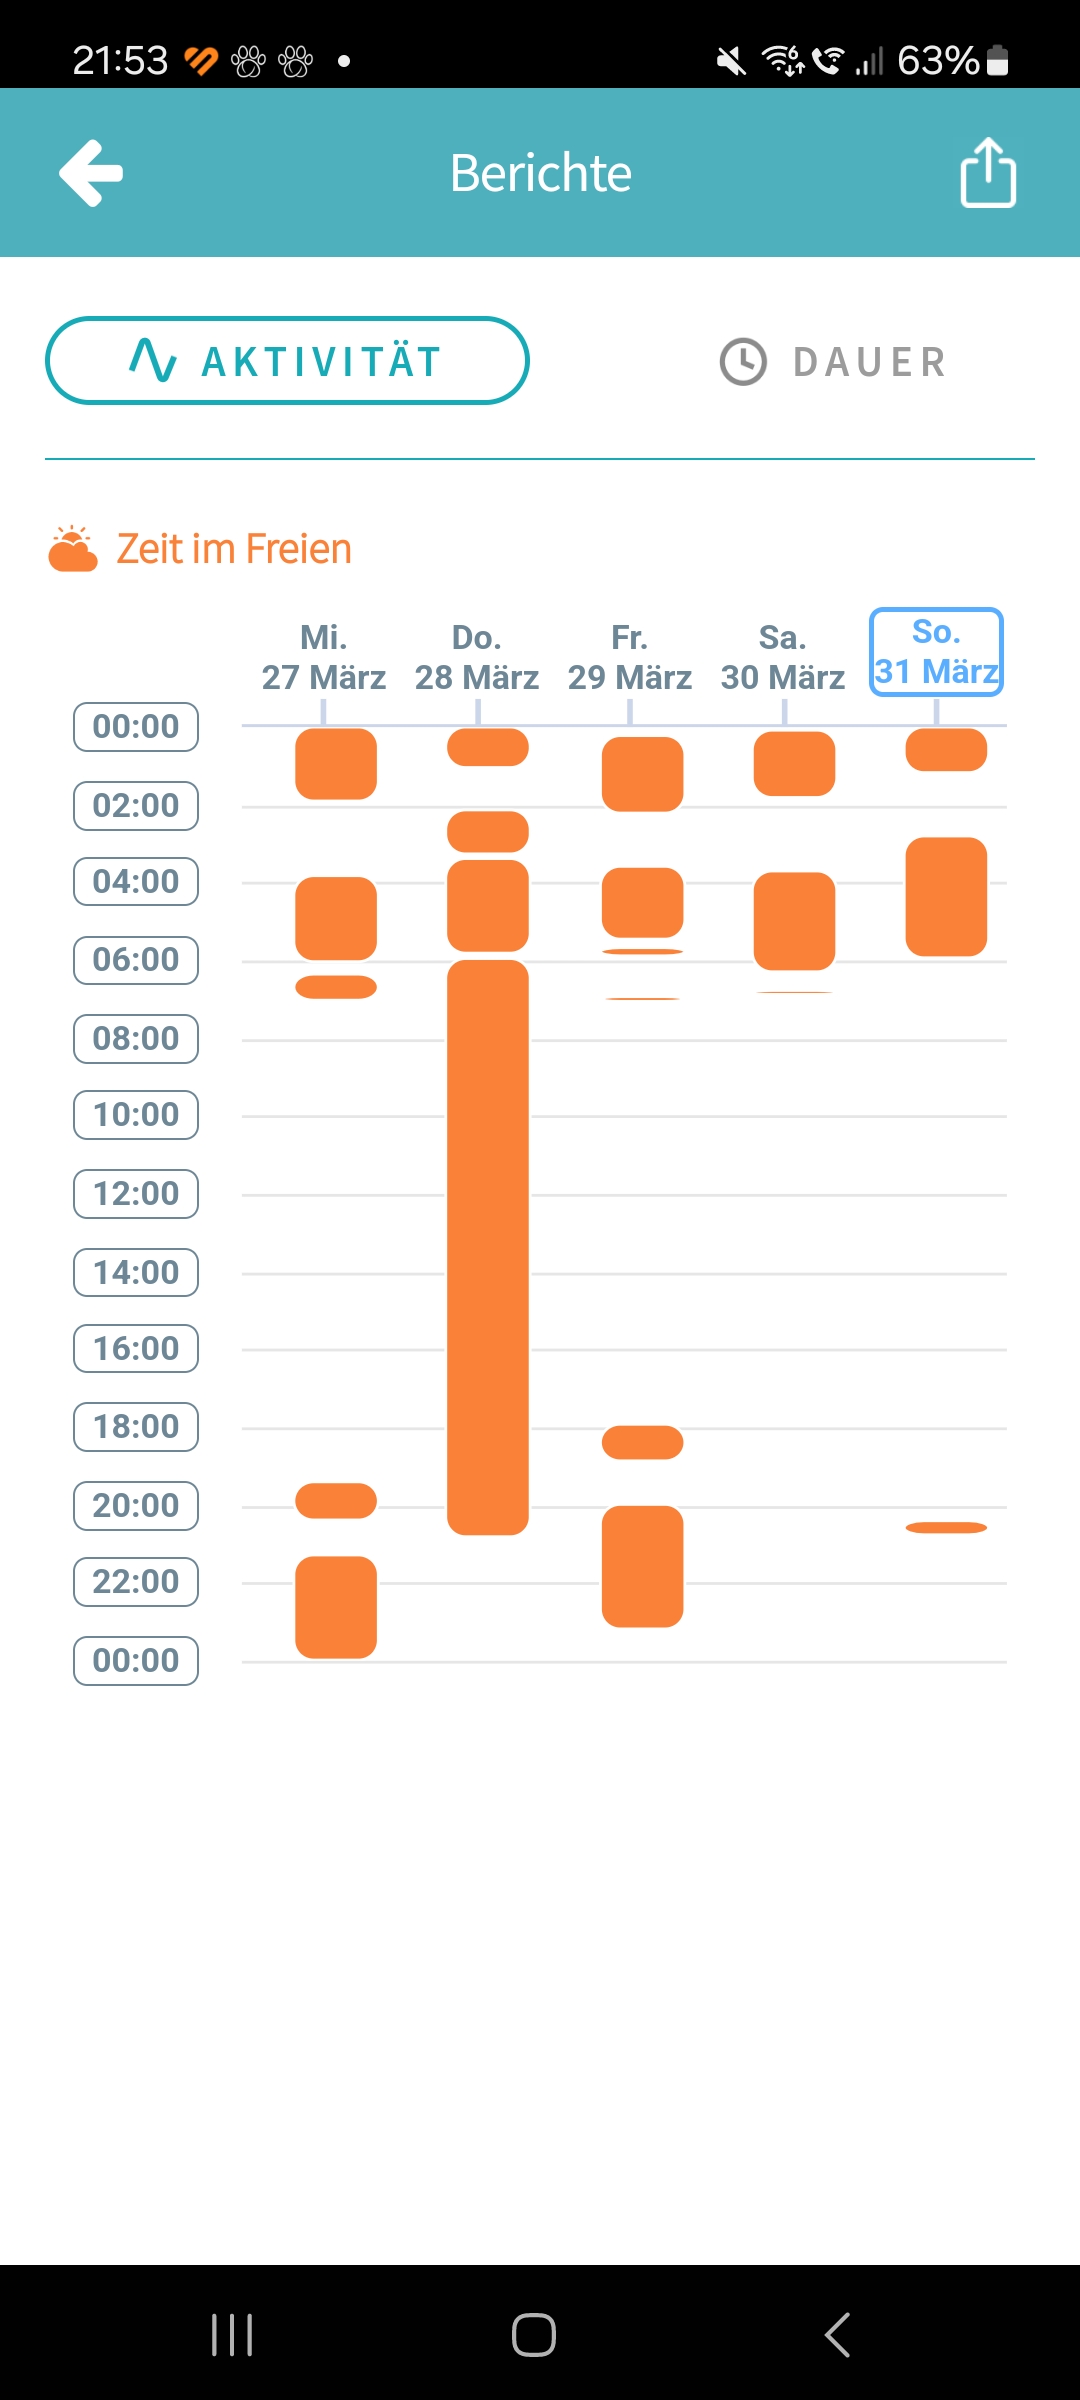The height and width of the screenshot is (2400, 1080).
Task: Tap Wednesday's late evening 22:00 bar
Action: (336, 1607)
